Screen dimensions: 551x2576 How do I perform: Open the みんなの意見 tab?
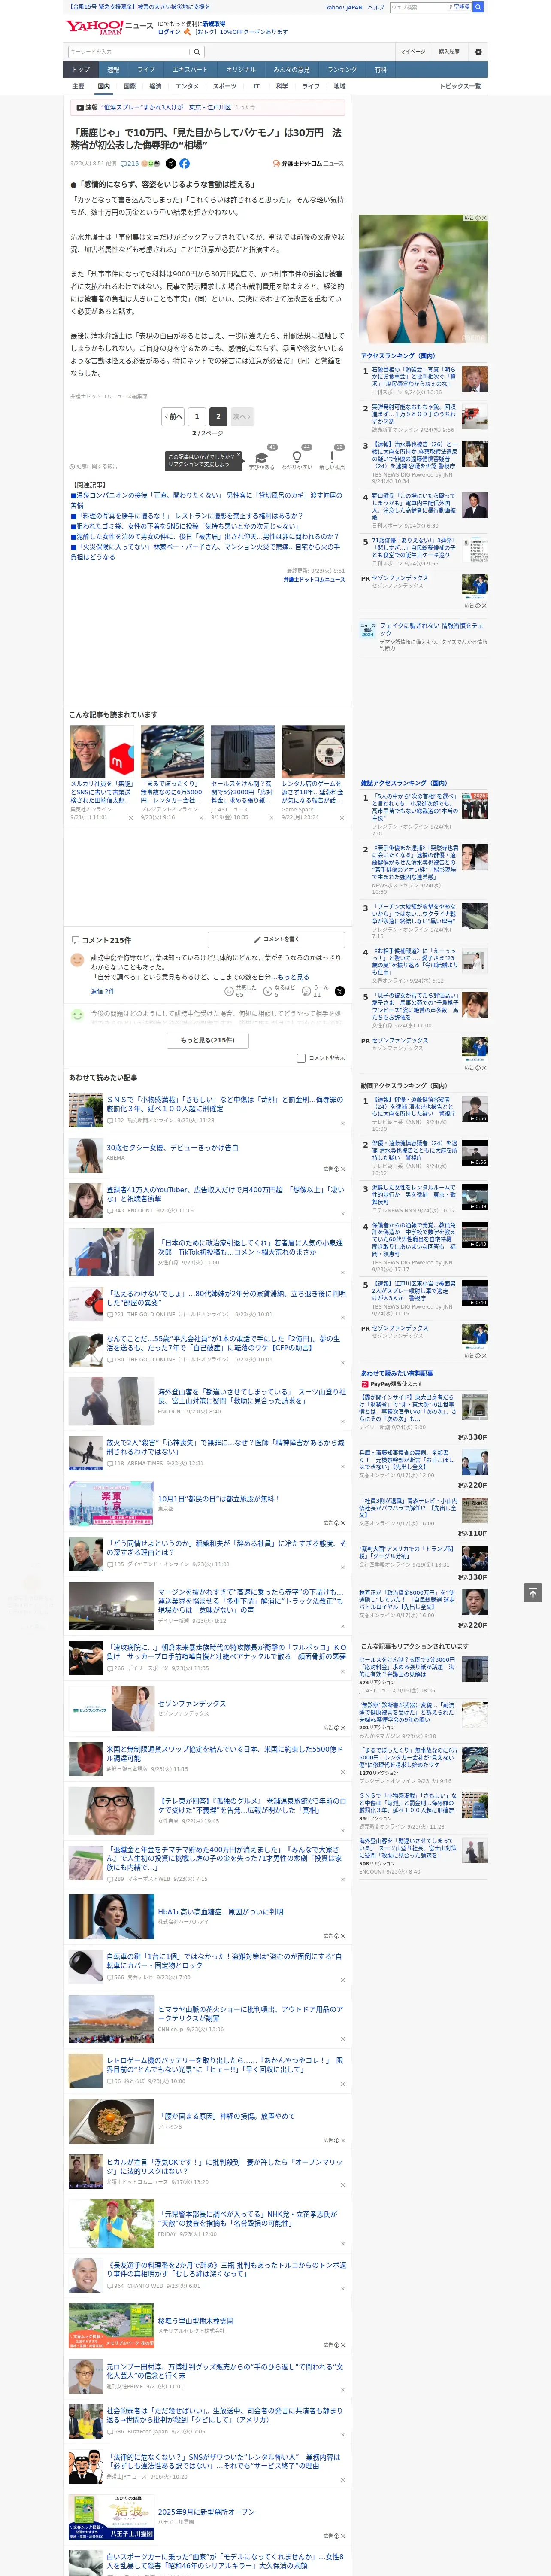click(x=291, y=70)
